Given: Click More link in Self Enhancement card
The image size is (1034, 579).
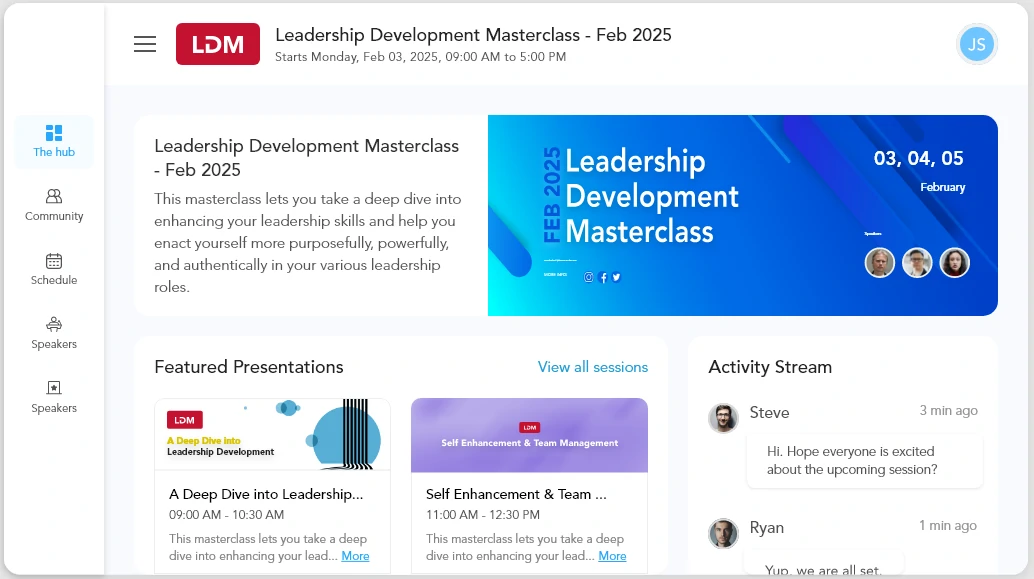Looking at the screenshot, I should [613, 556].
